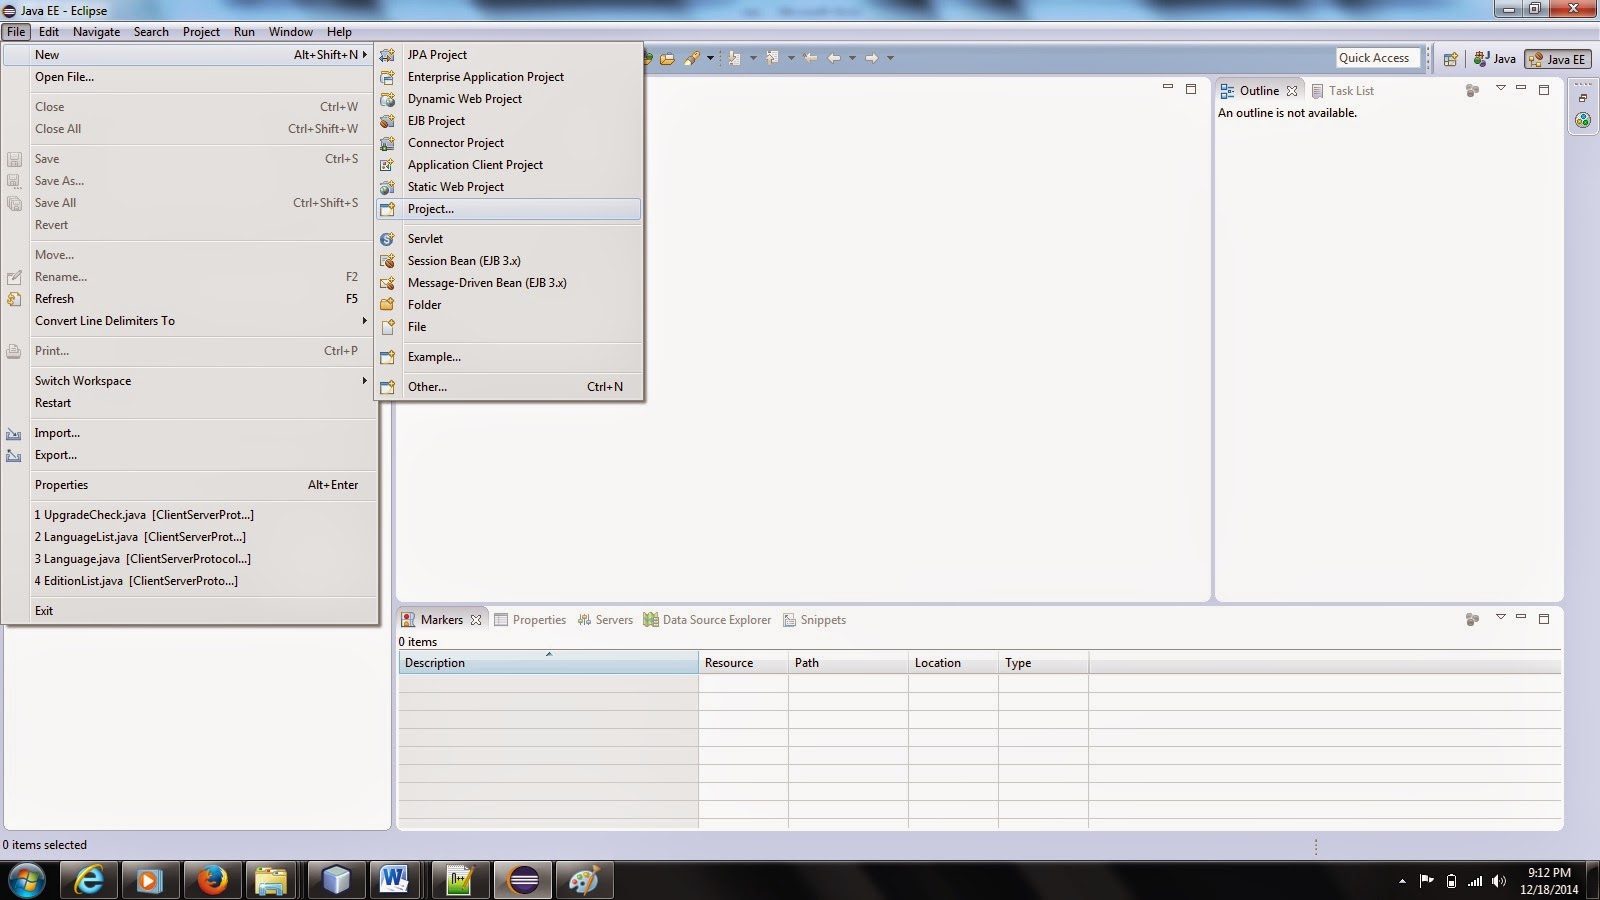Choose JPA Project from the submenu
The height and width of the screenshot is (900, 1600).
pos(509,55)
